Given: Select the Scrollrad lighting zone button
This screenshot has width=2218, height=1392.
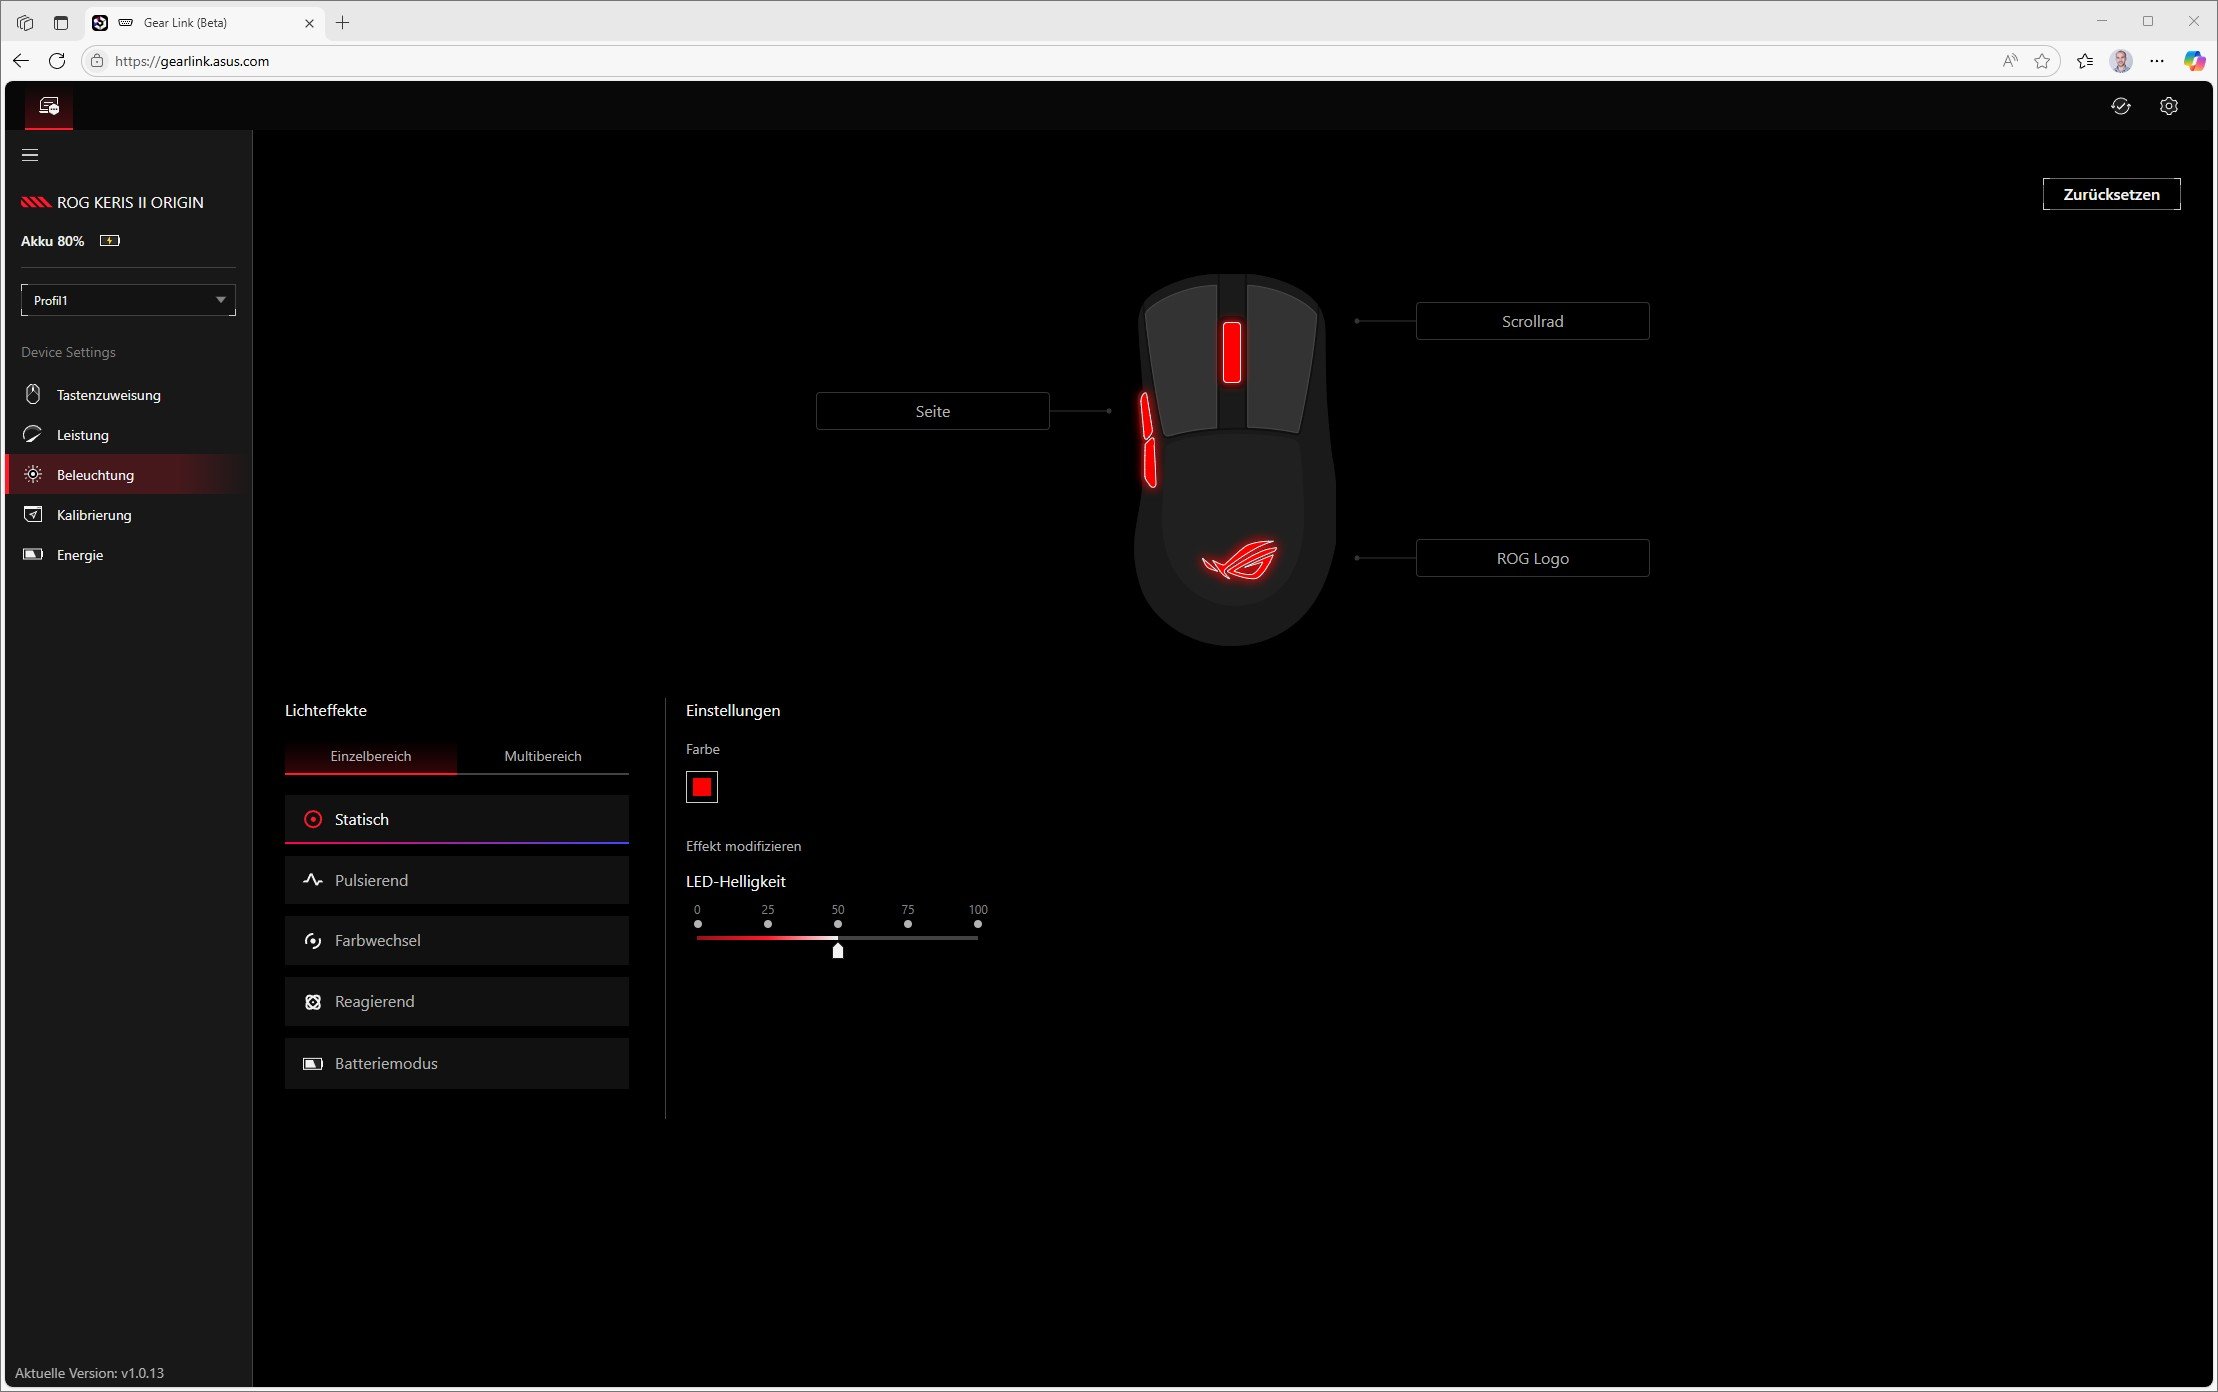Looking at the screenshot, I should click(1532, 321).
